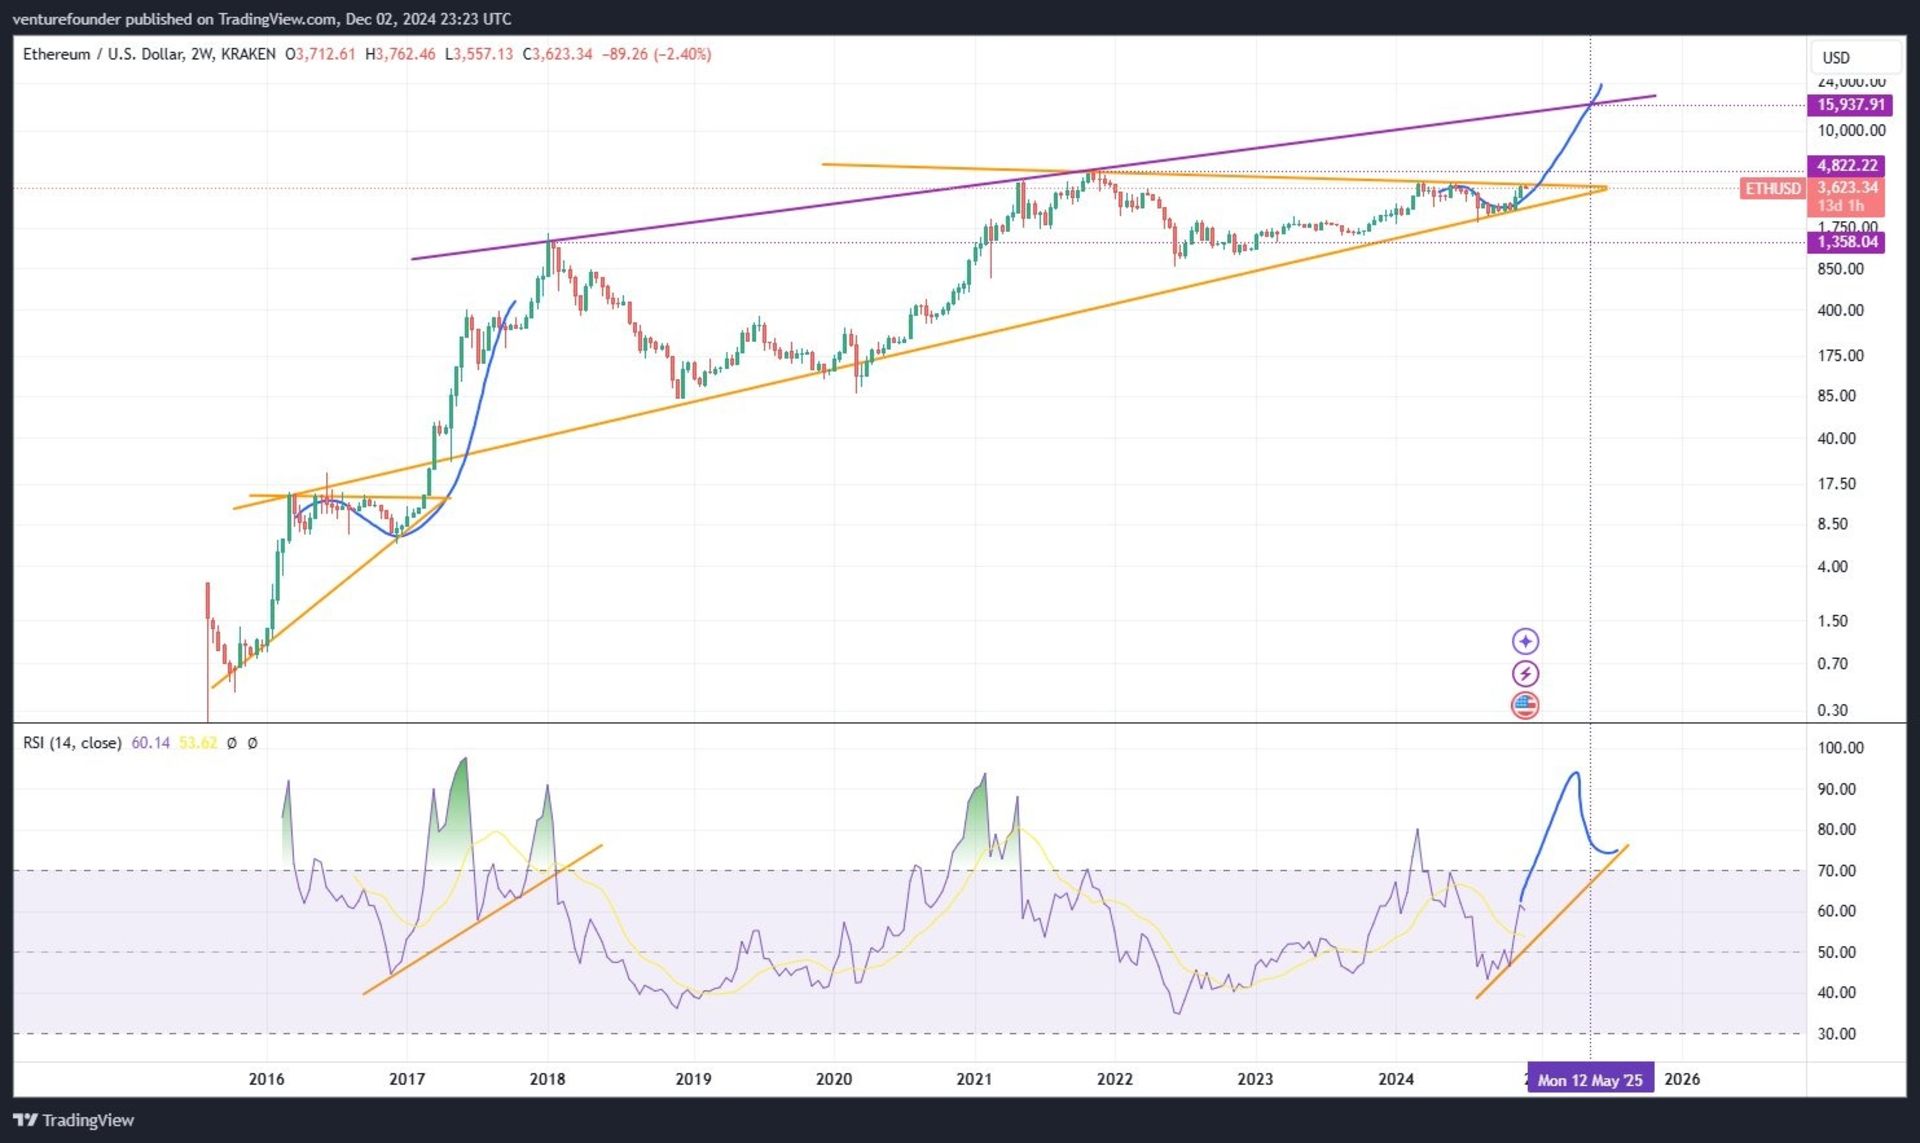1920x1143 pixels.
Task: Click the RSI value 60.14 in legend
Action: click(150, 743)
